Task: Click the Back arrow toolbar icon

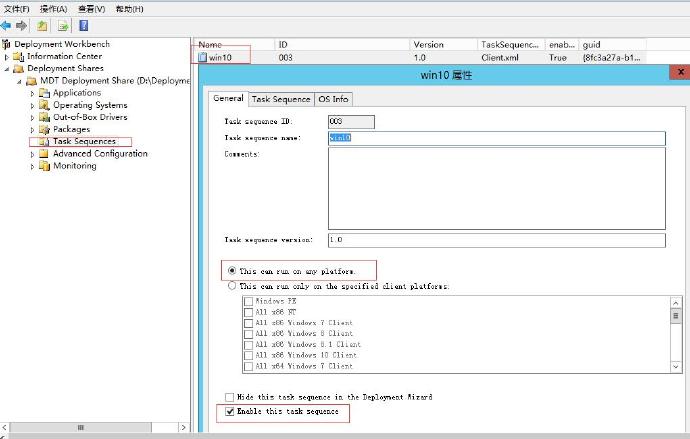Action: tap(6, 26)
